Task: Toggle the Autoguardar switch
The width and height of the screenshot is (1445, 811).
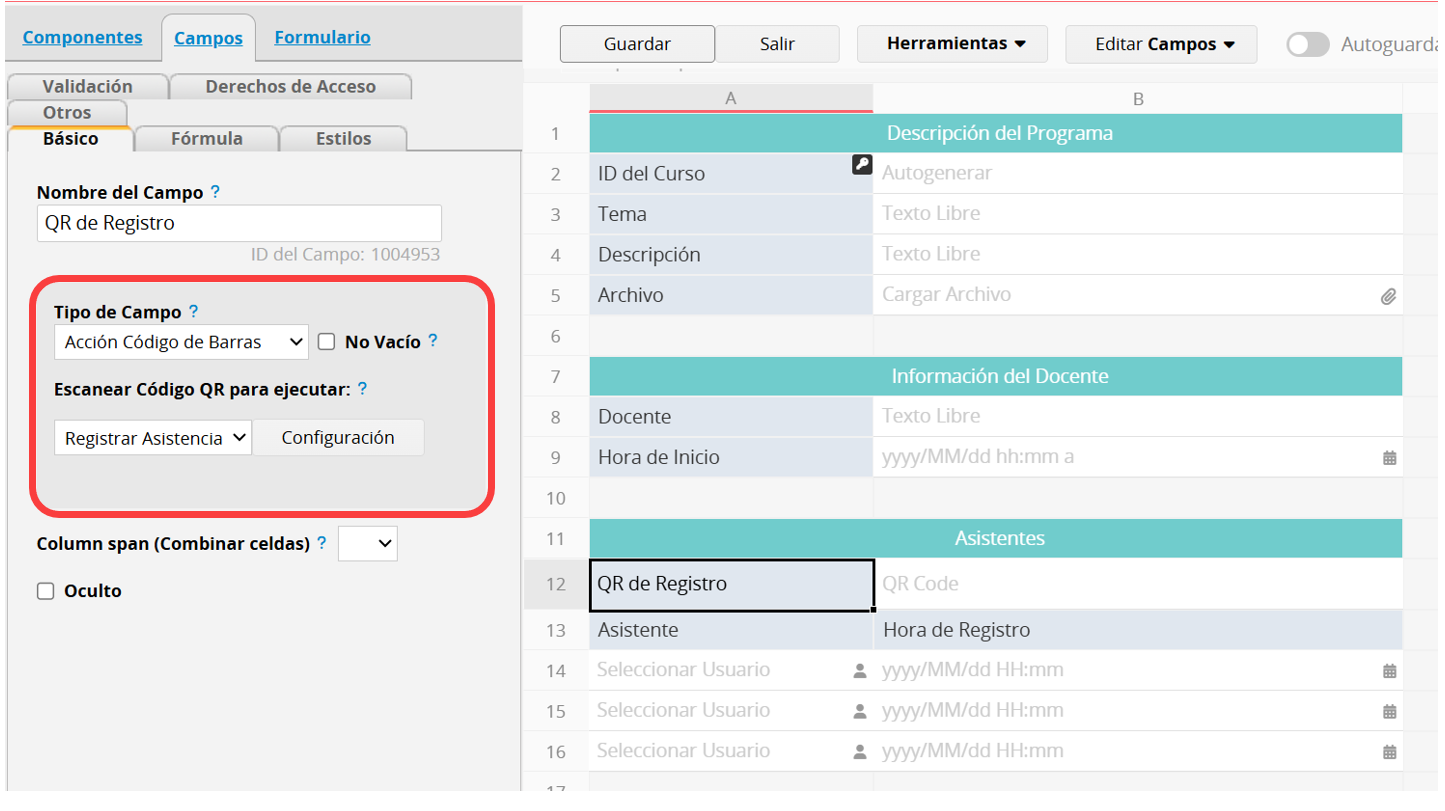Action: 1307,44
